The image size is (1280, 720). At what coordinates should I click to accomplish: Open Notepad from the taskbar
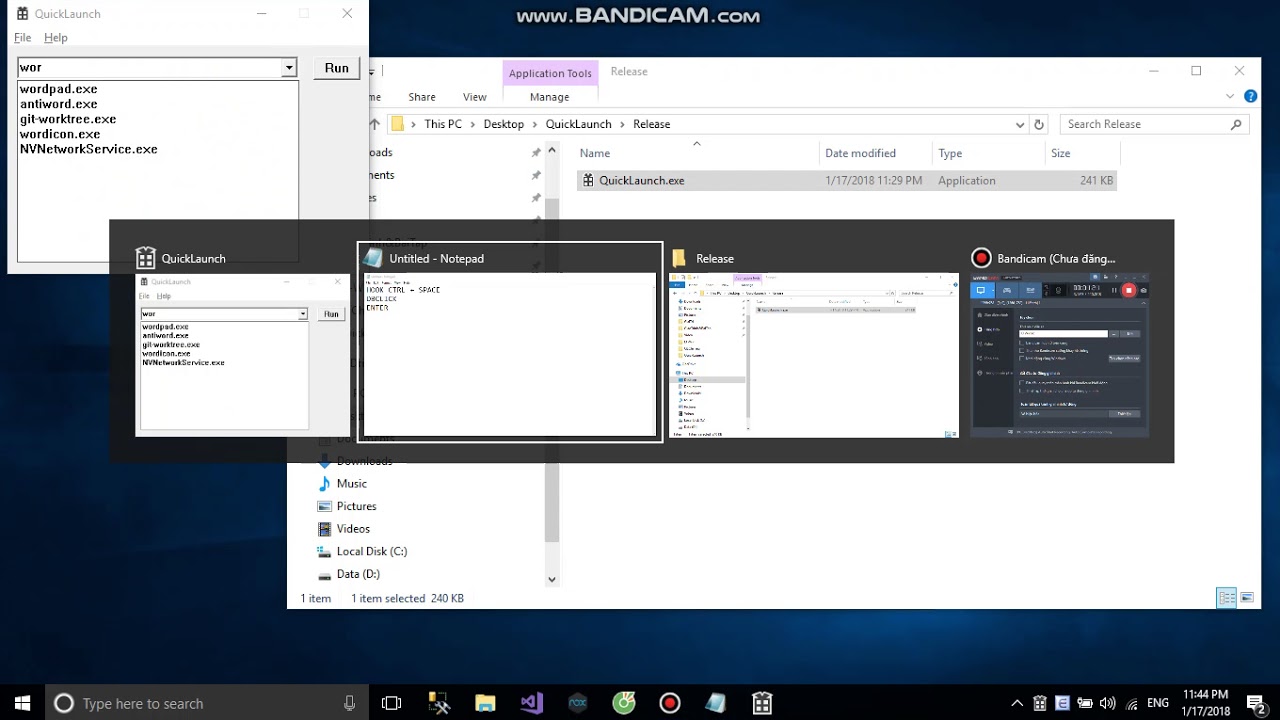(715, 703)
